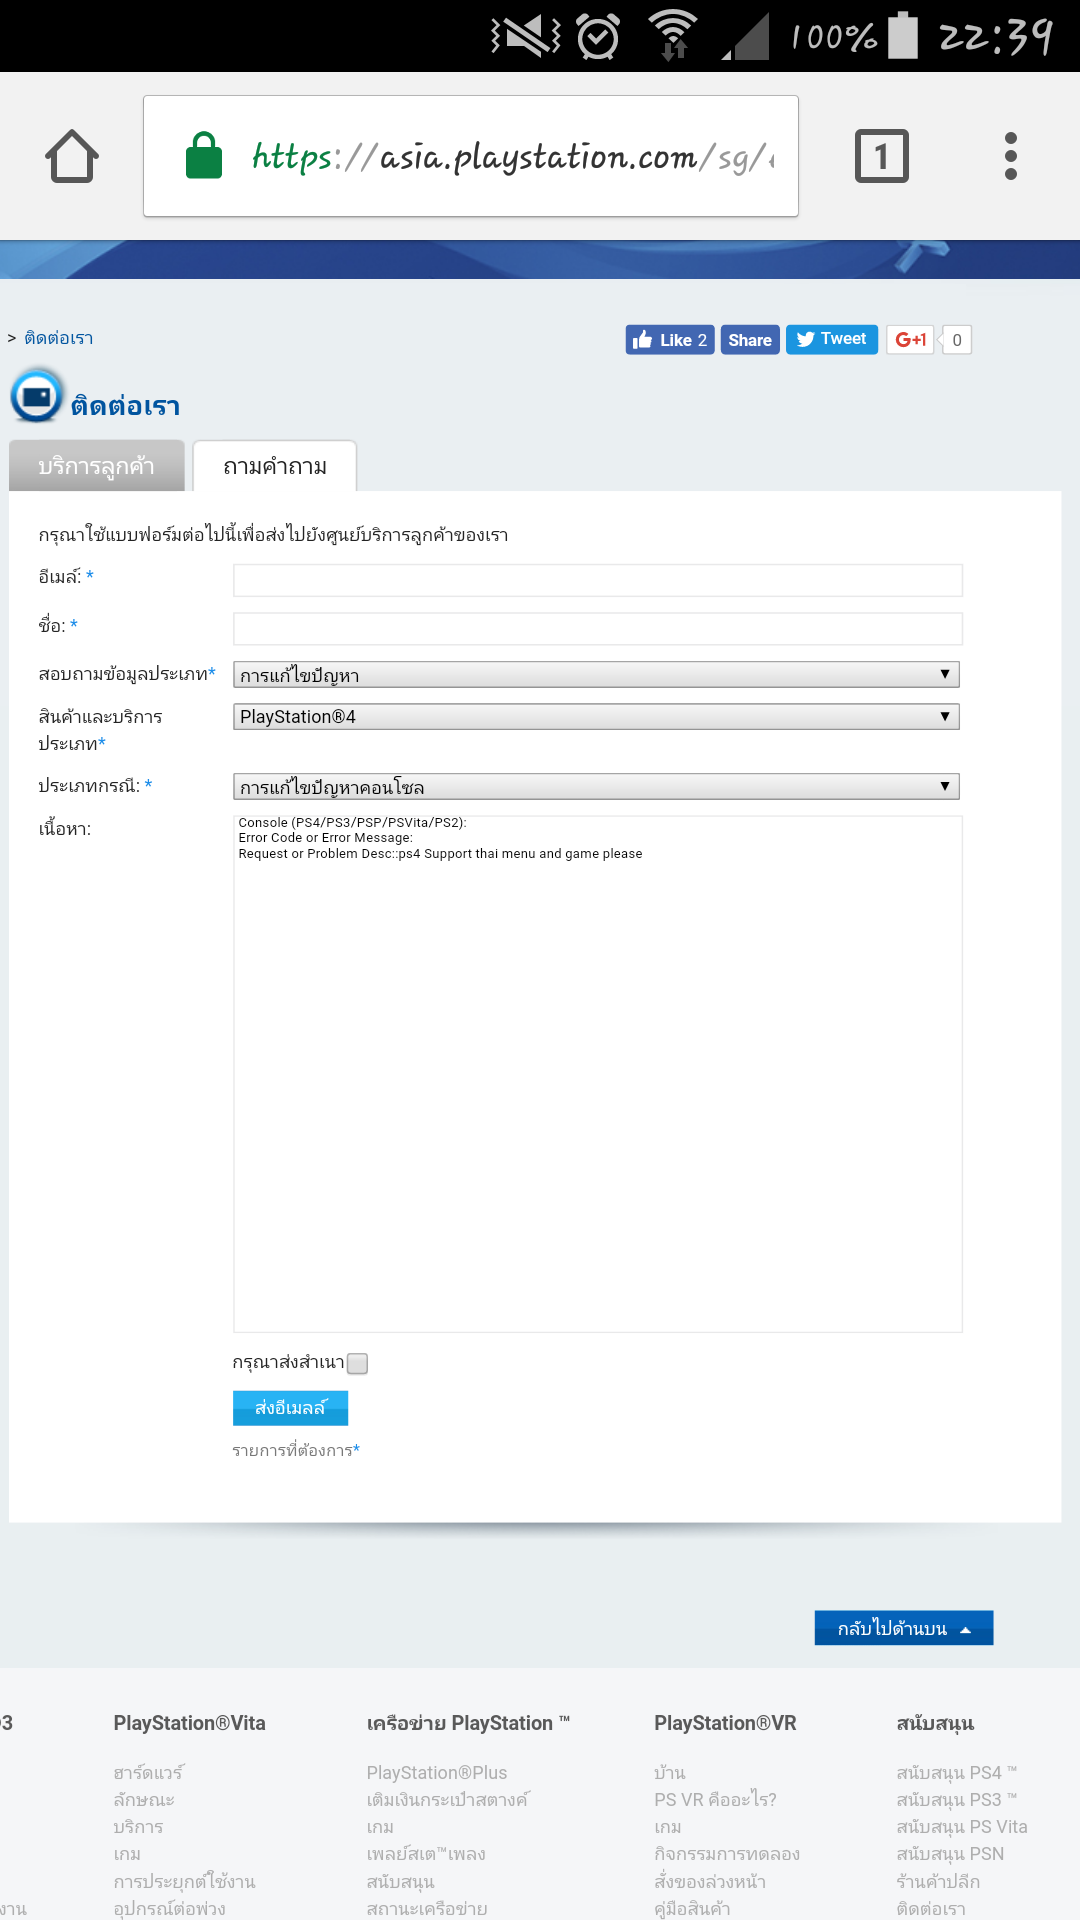The width and height of the screenshot is (1080, 1920).
Task: Tap the alarm icon in status bar
Action: (598, 37)
